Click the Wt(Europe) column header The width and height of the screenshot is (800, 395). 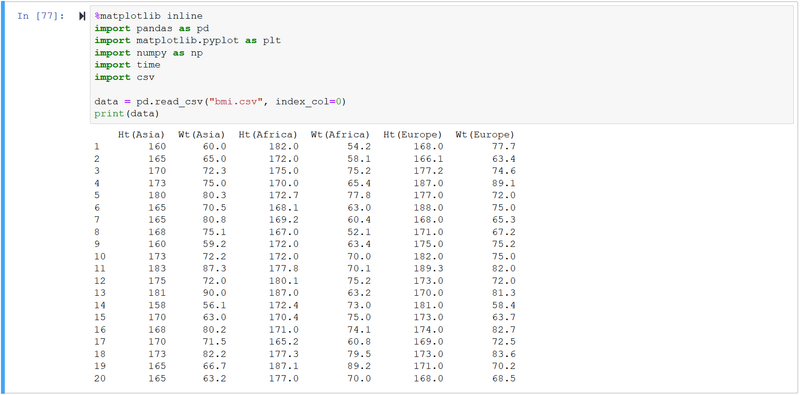pos(485,135)
